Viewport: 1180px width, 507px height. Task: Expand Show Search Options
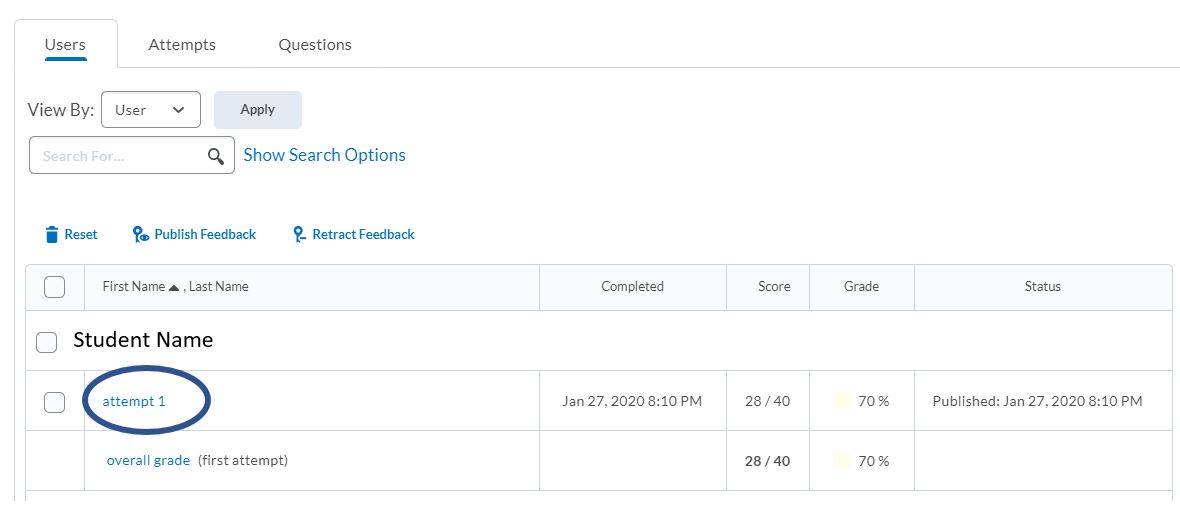(324, 155)
